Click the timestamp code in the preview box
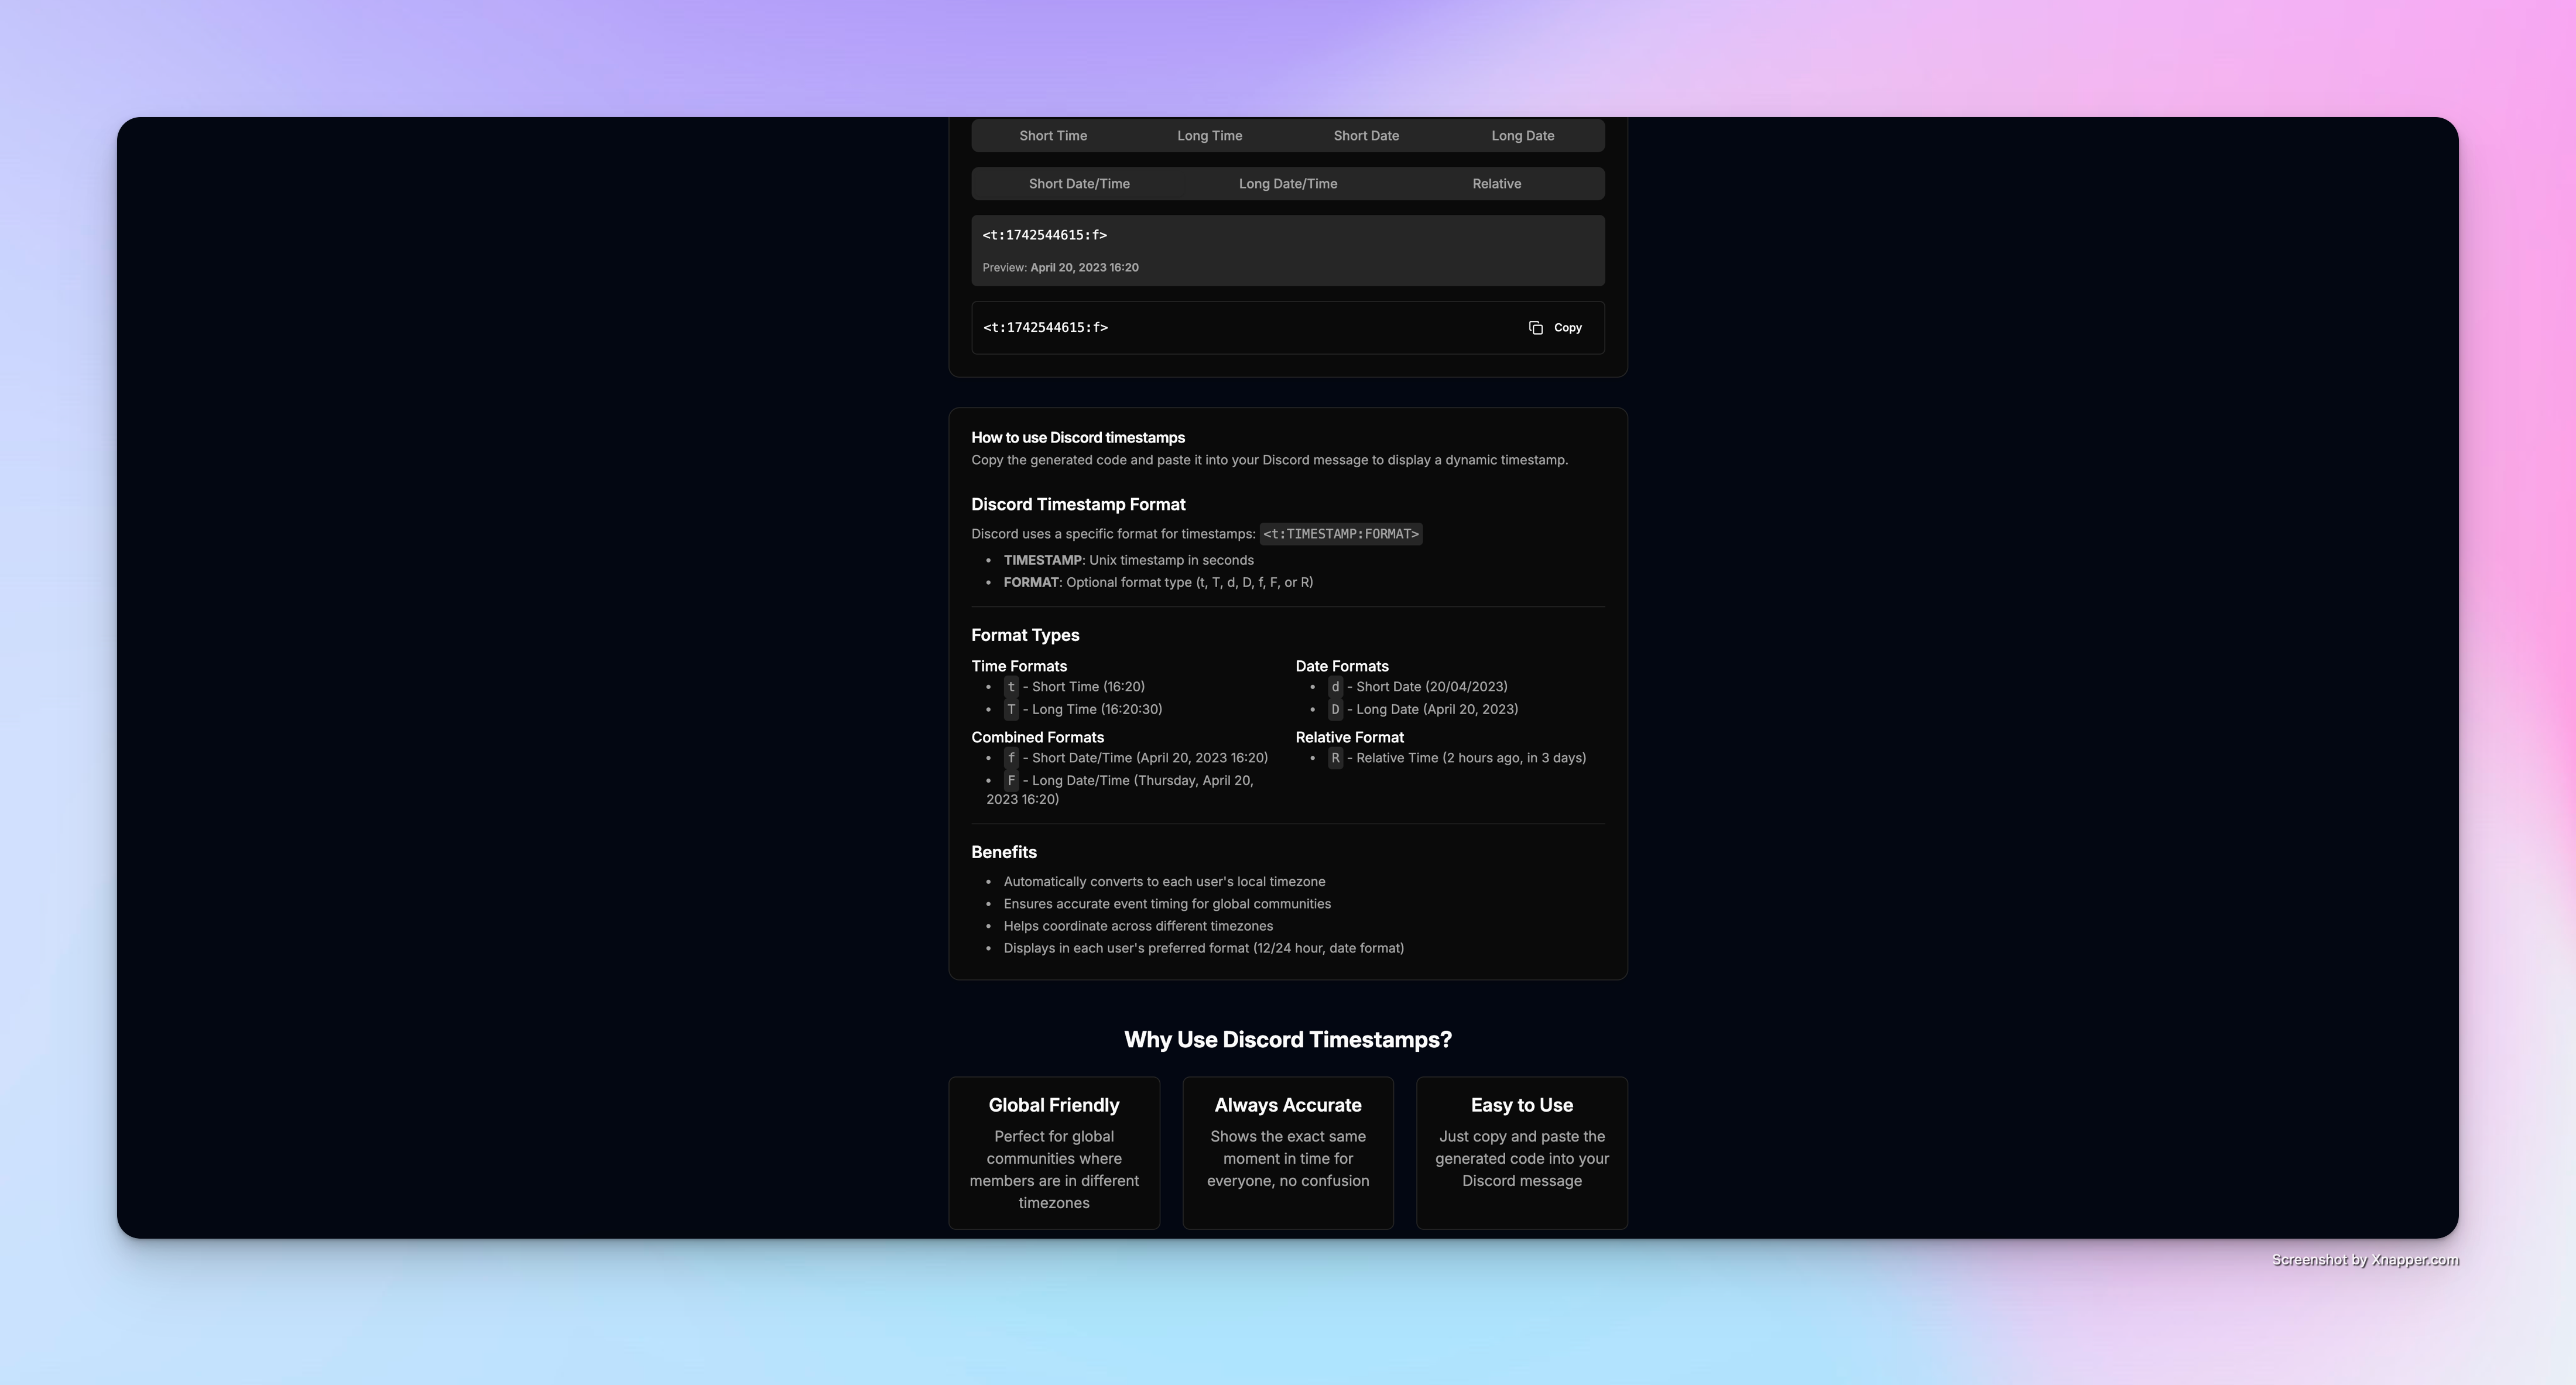This screenshot has width=2576, height=1385. point(1044,235)
